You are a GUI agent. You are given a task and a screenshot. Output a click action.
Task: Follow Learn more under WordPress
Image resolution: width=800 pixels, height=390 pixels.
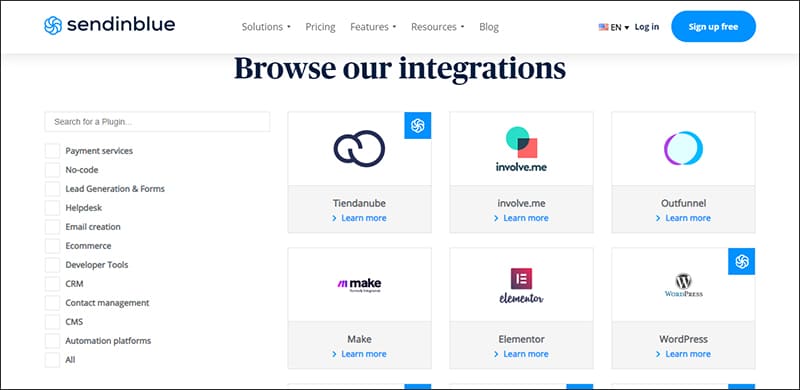(x=683, y=354)
